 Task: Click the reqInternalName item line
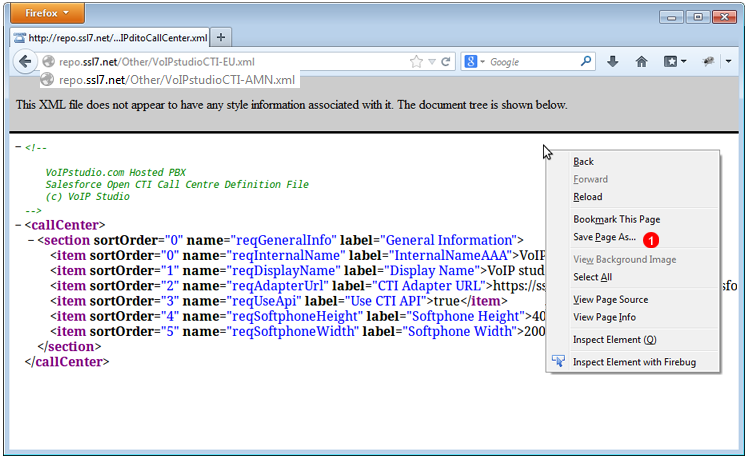click(x=298, y=255)
